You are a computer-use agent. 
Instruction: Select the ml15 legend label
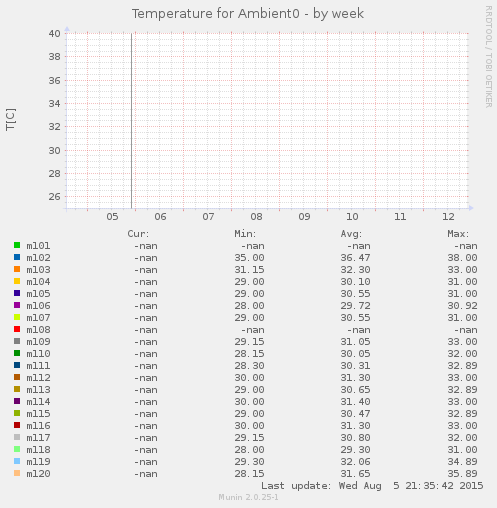[x=38, y=414]
